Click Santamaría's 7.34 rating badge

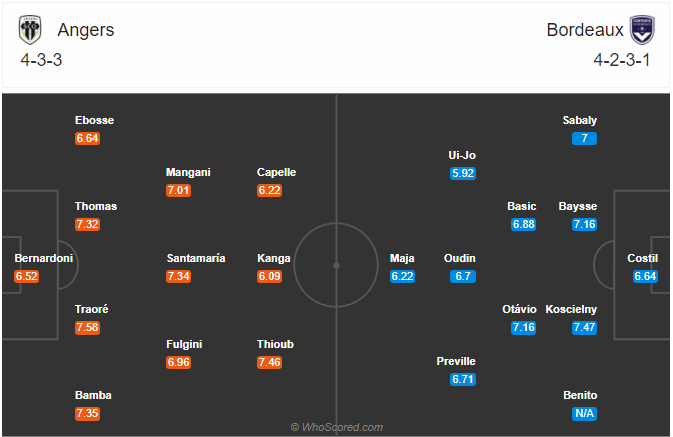pos(179,276)
